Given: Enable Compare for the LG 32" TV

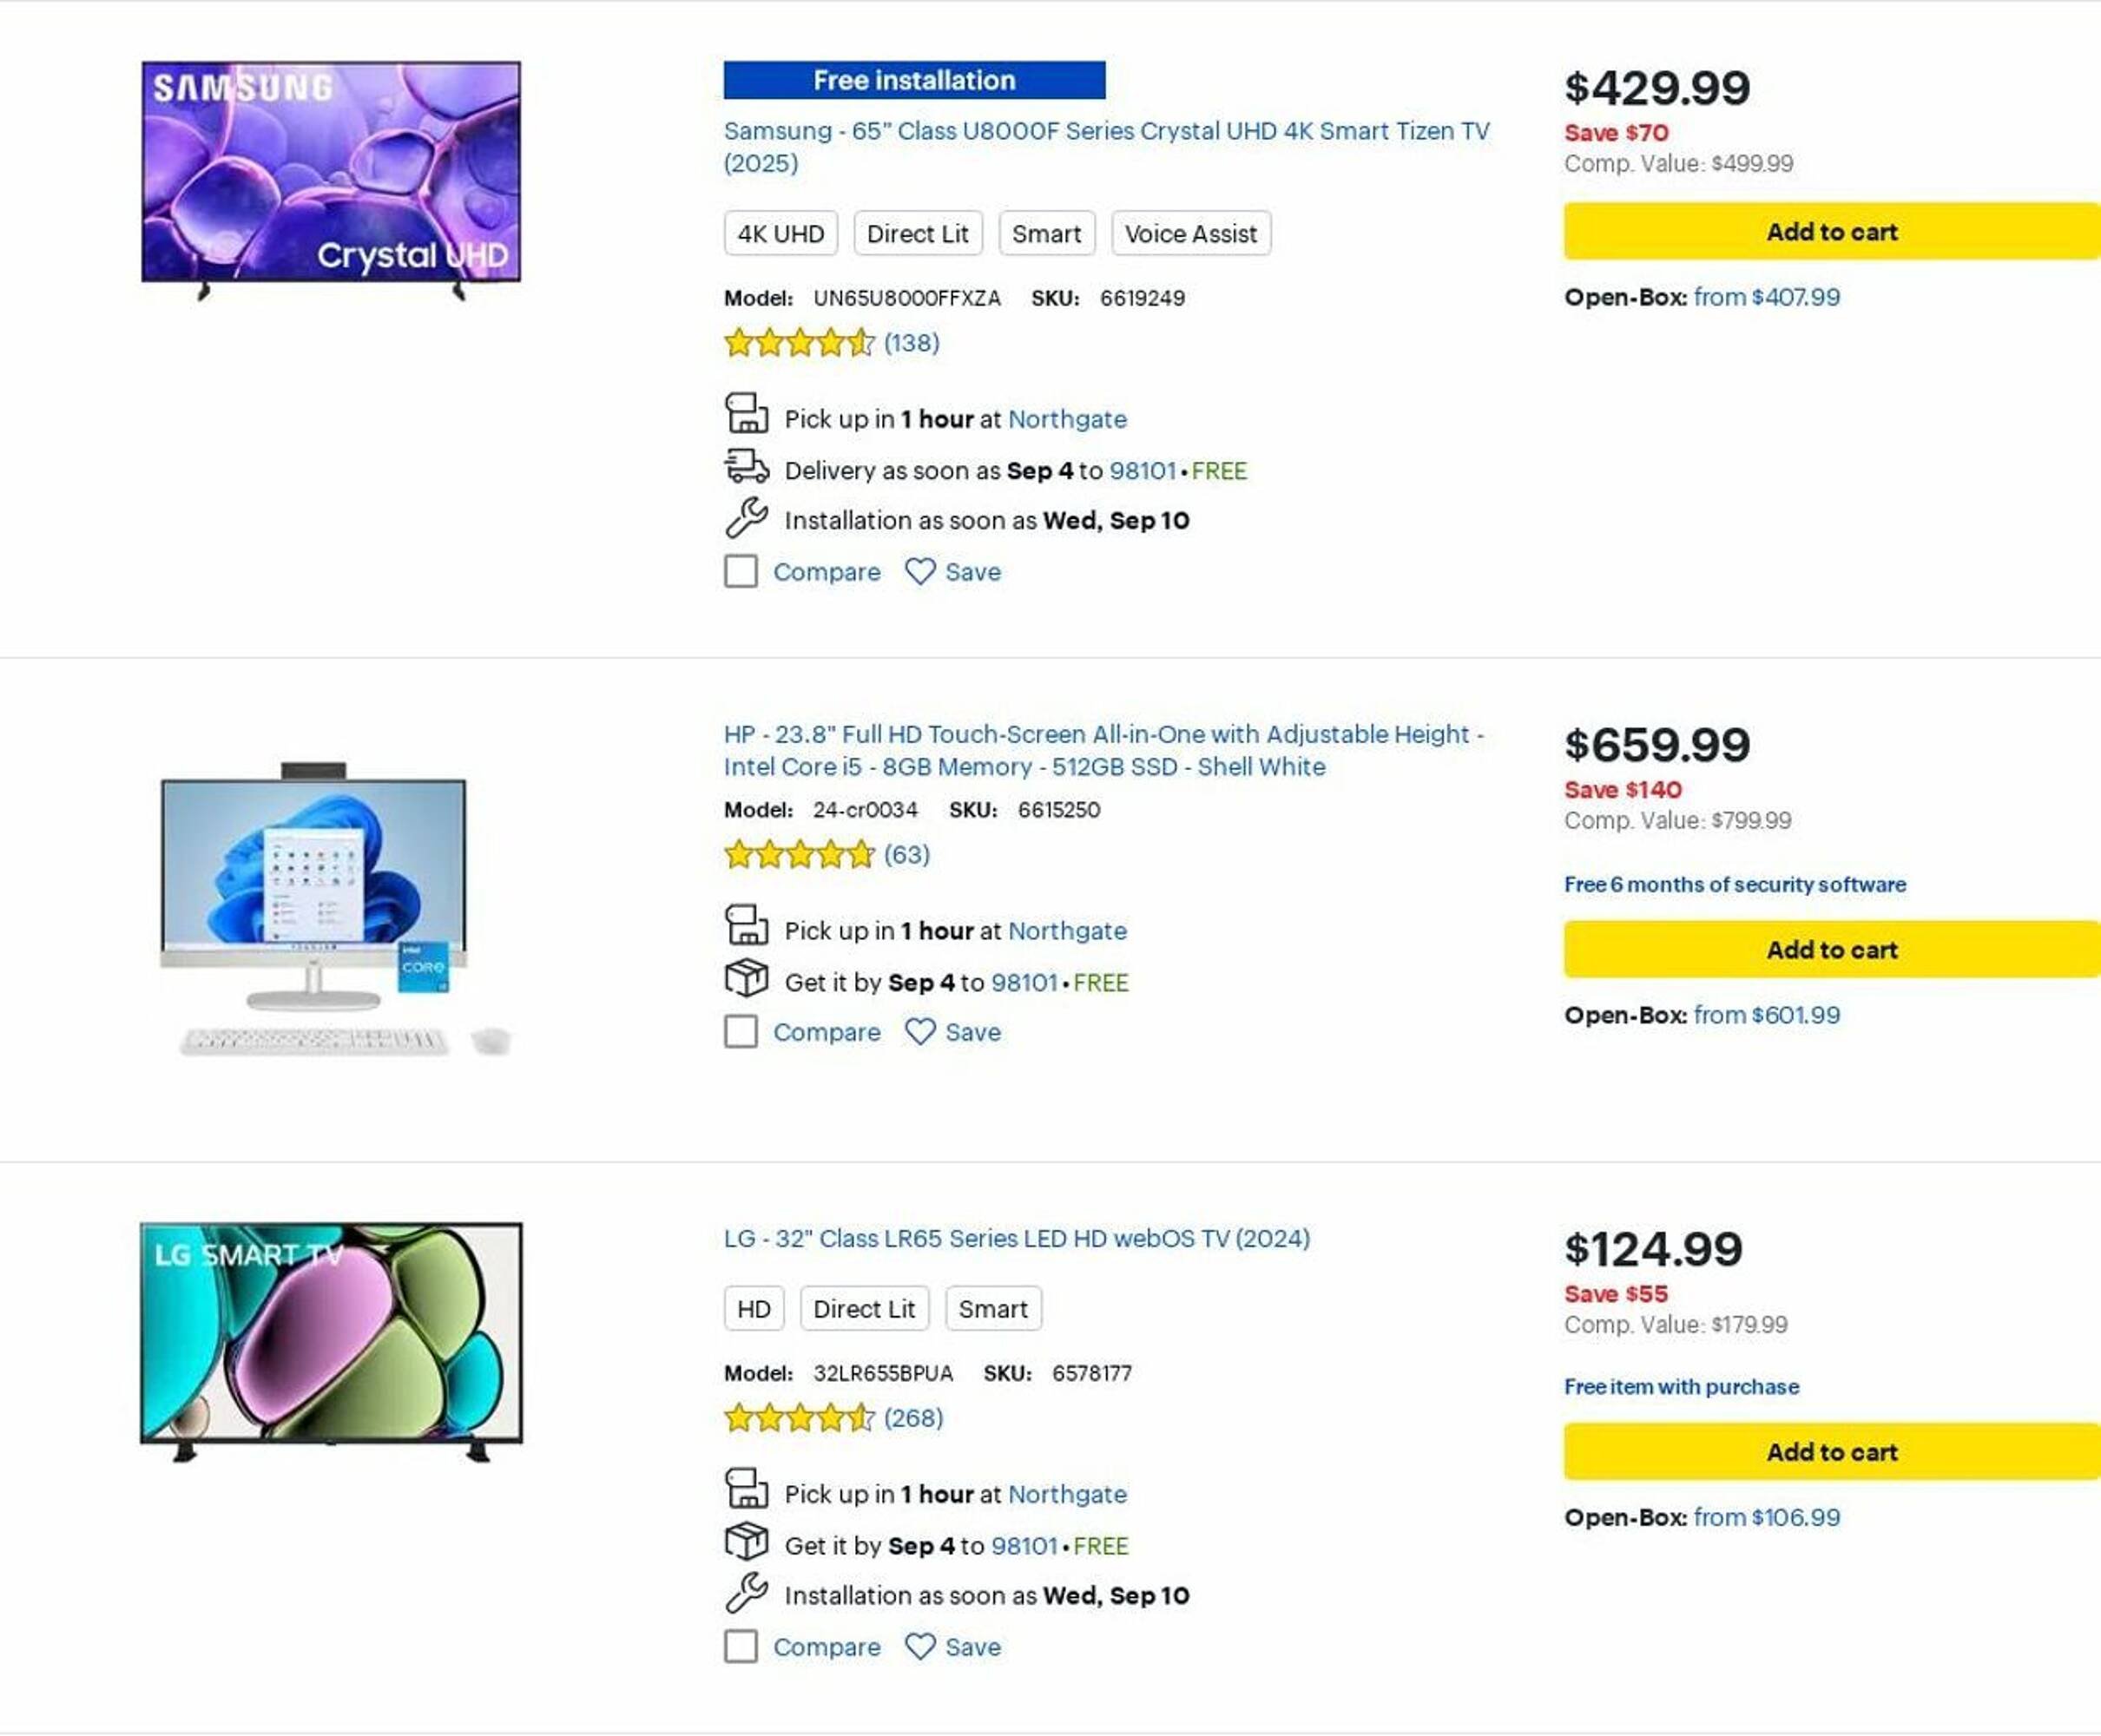Looking at the screenshot, I should point(741,1647).
